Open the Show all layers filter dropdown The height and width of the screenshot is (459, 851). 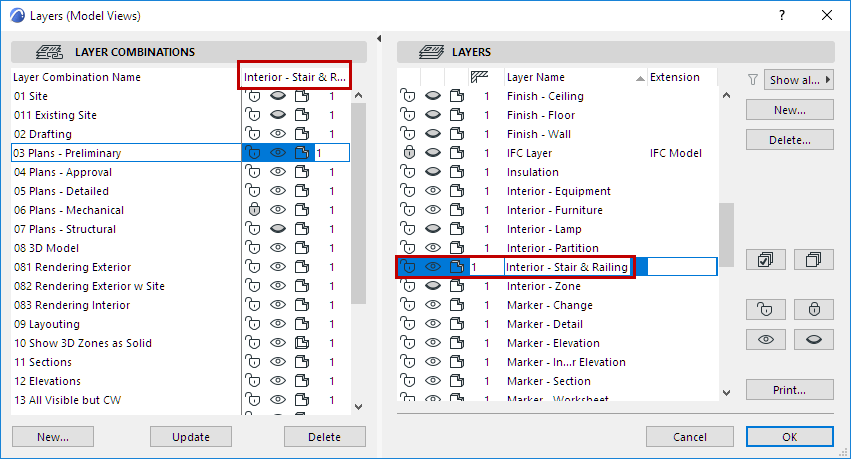(799, 80)
